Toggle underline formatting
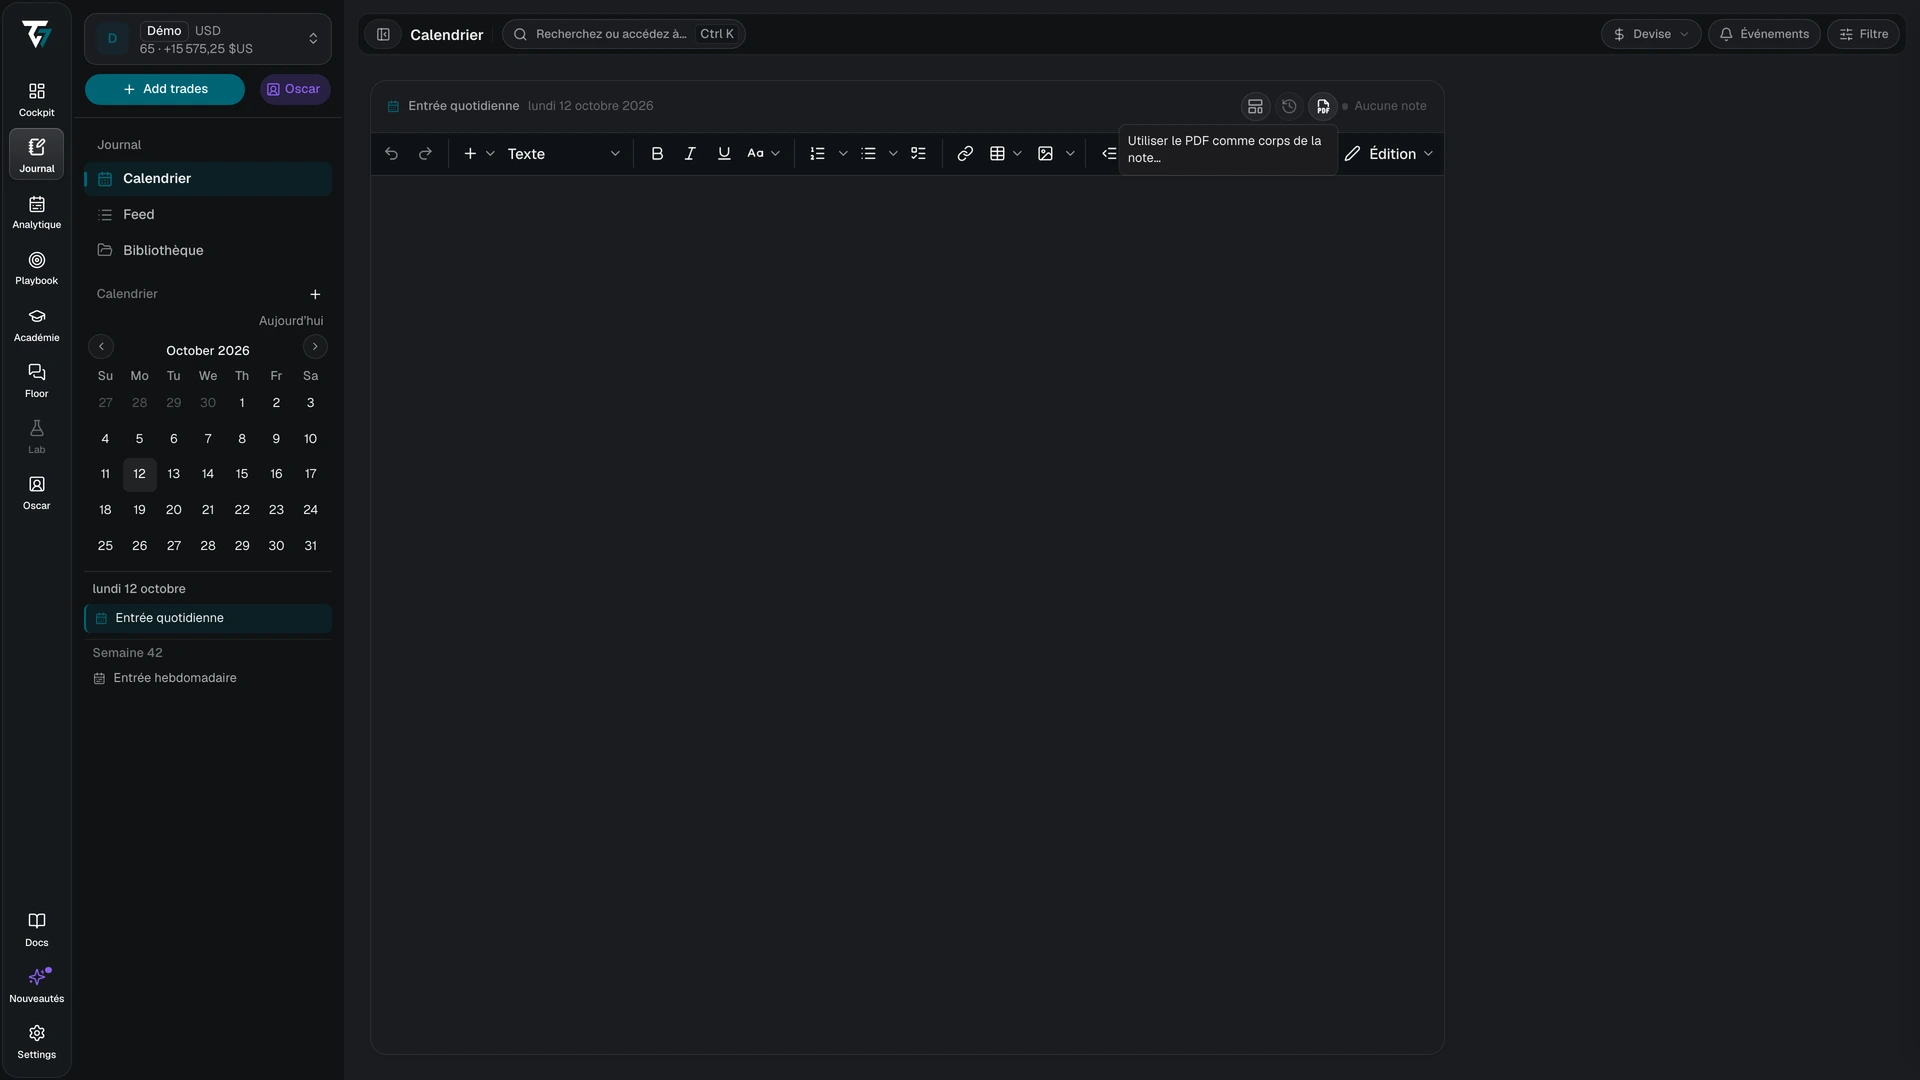The height and width of the screenshot is (1080, 1920). pos(724,154)
